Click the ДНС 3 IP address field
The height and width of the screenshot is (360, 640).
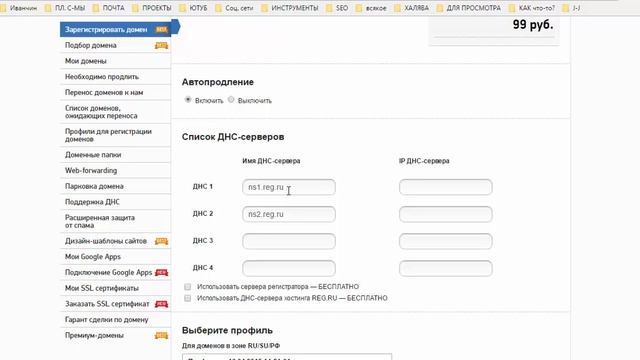pyautogui.click(x=446, y=241)
